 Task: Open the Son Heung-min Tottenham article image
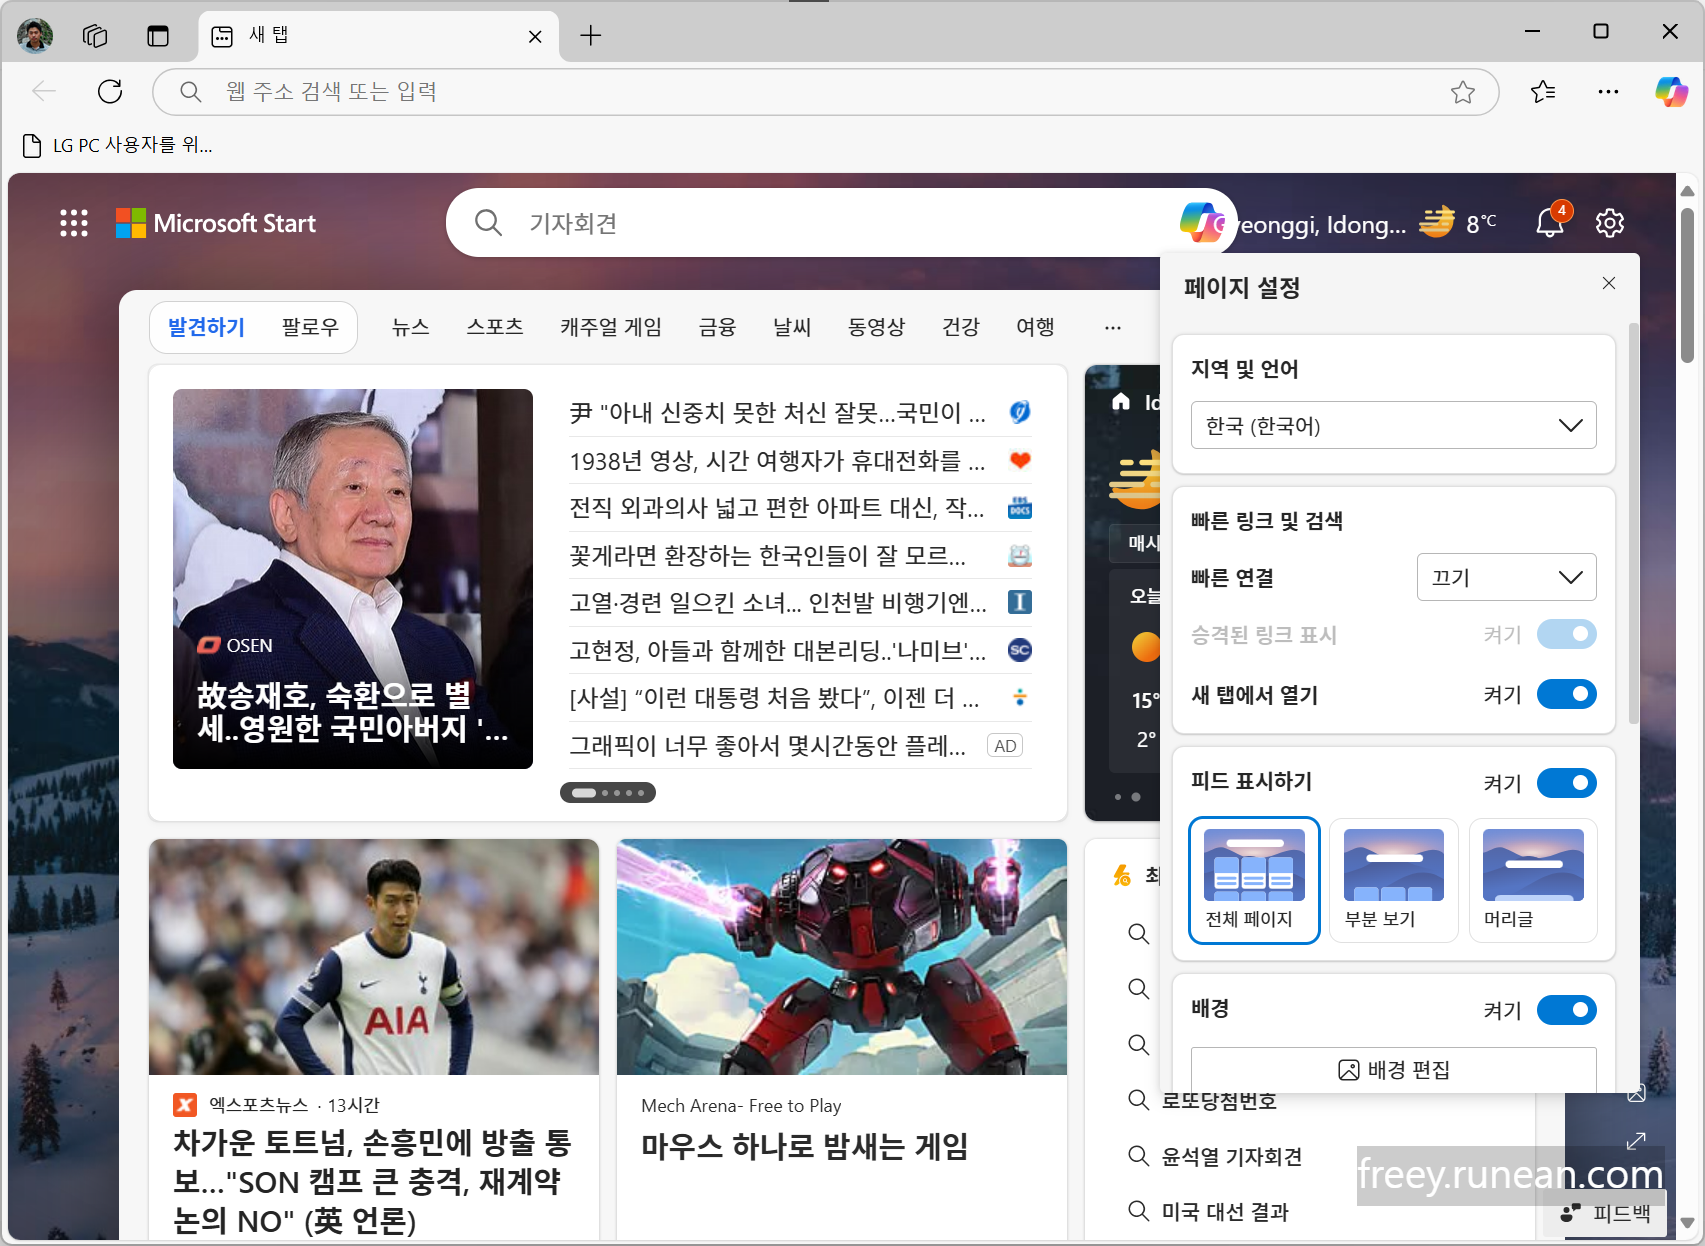point(374,957)
